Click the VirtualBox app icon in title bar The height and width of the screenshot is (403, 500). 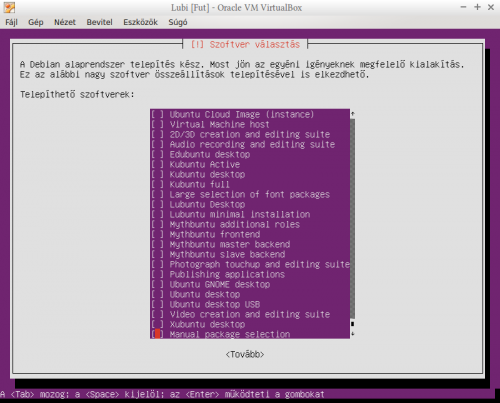(10, 7)
